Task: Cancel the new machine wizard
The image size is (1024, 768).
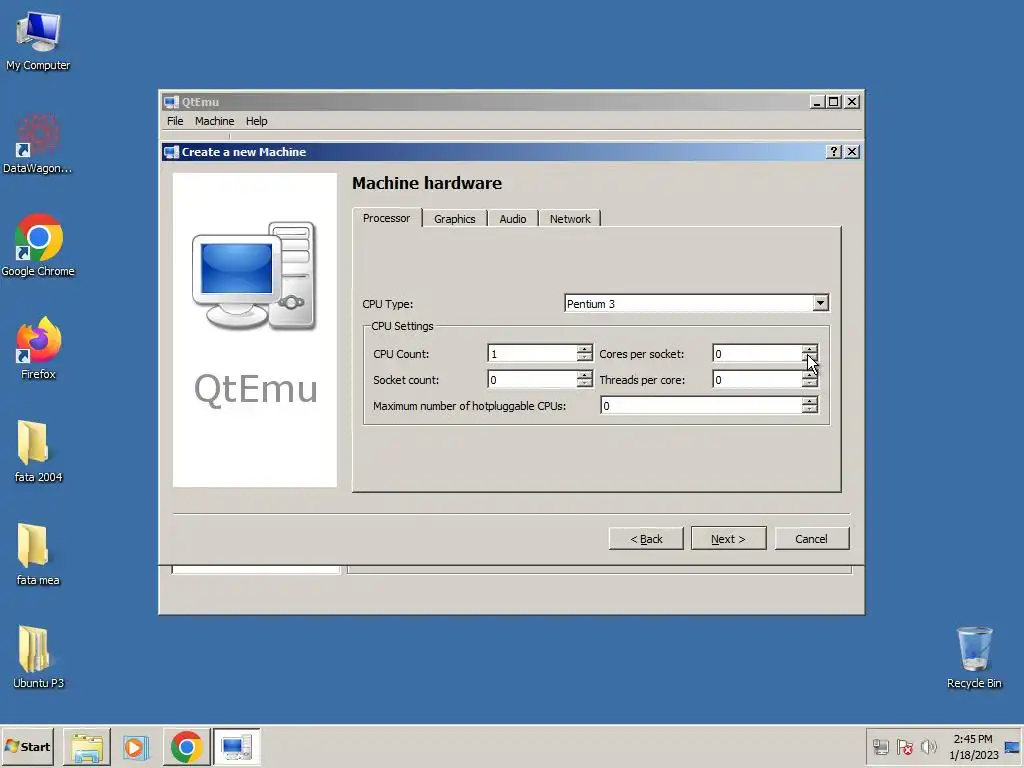Action: click(x=811, y=539)
